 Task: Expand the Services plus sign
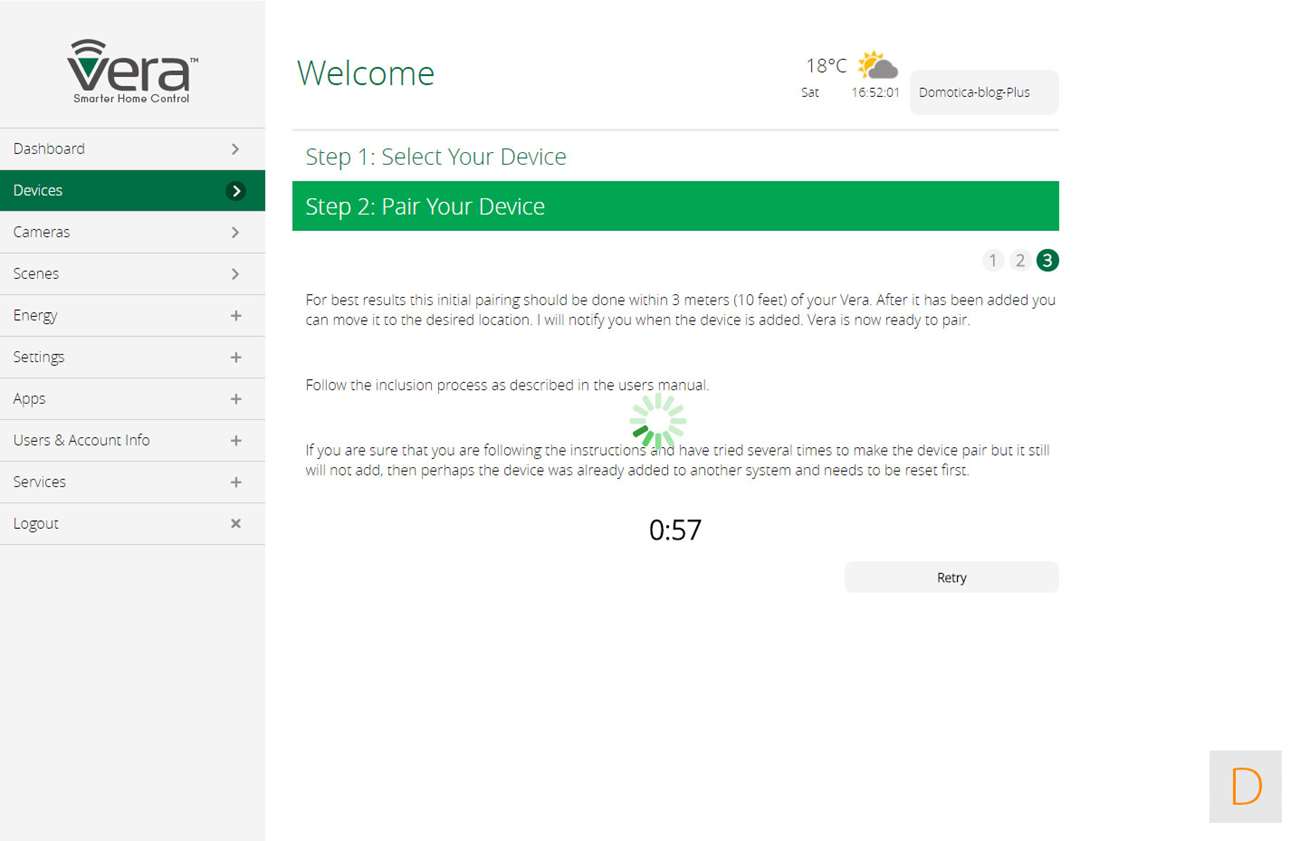tap(236, 482)
